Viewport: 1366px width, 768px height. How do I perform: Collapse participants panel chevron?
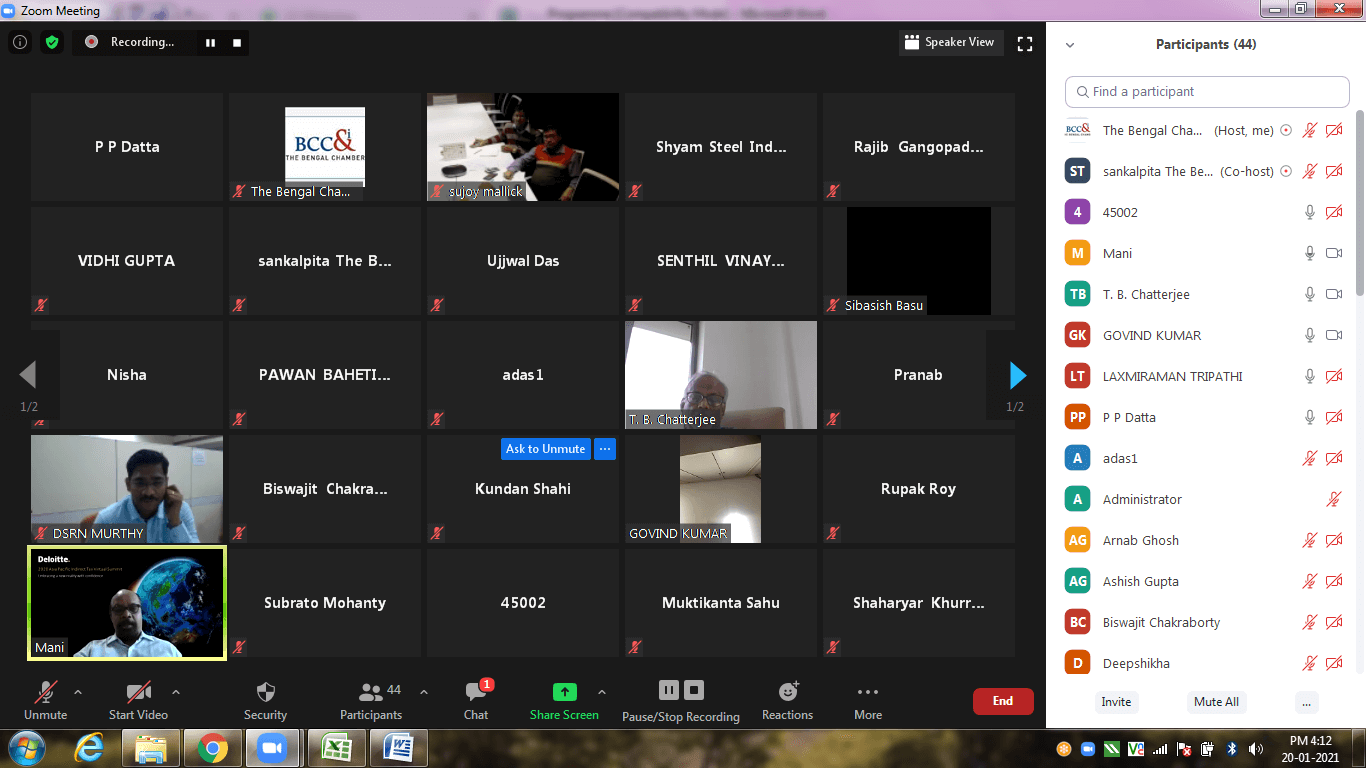(x=1070, y=45)
